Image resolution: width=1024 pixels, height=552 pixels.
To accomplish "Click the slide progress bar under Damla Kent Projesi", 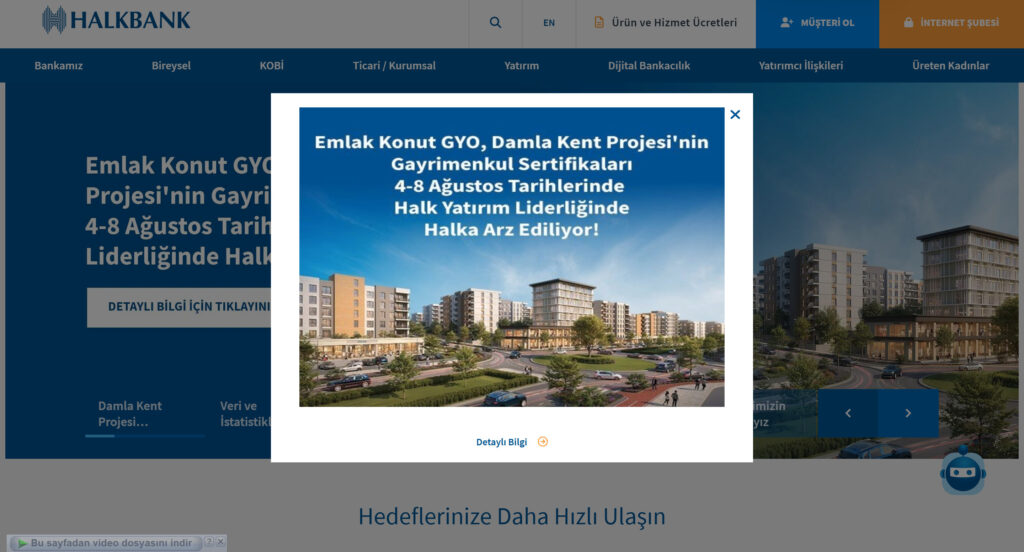I will [145, 436].
